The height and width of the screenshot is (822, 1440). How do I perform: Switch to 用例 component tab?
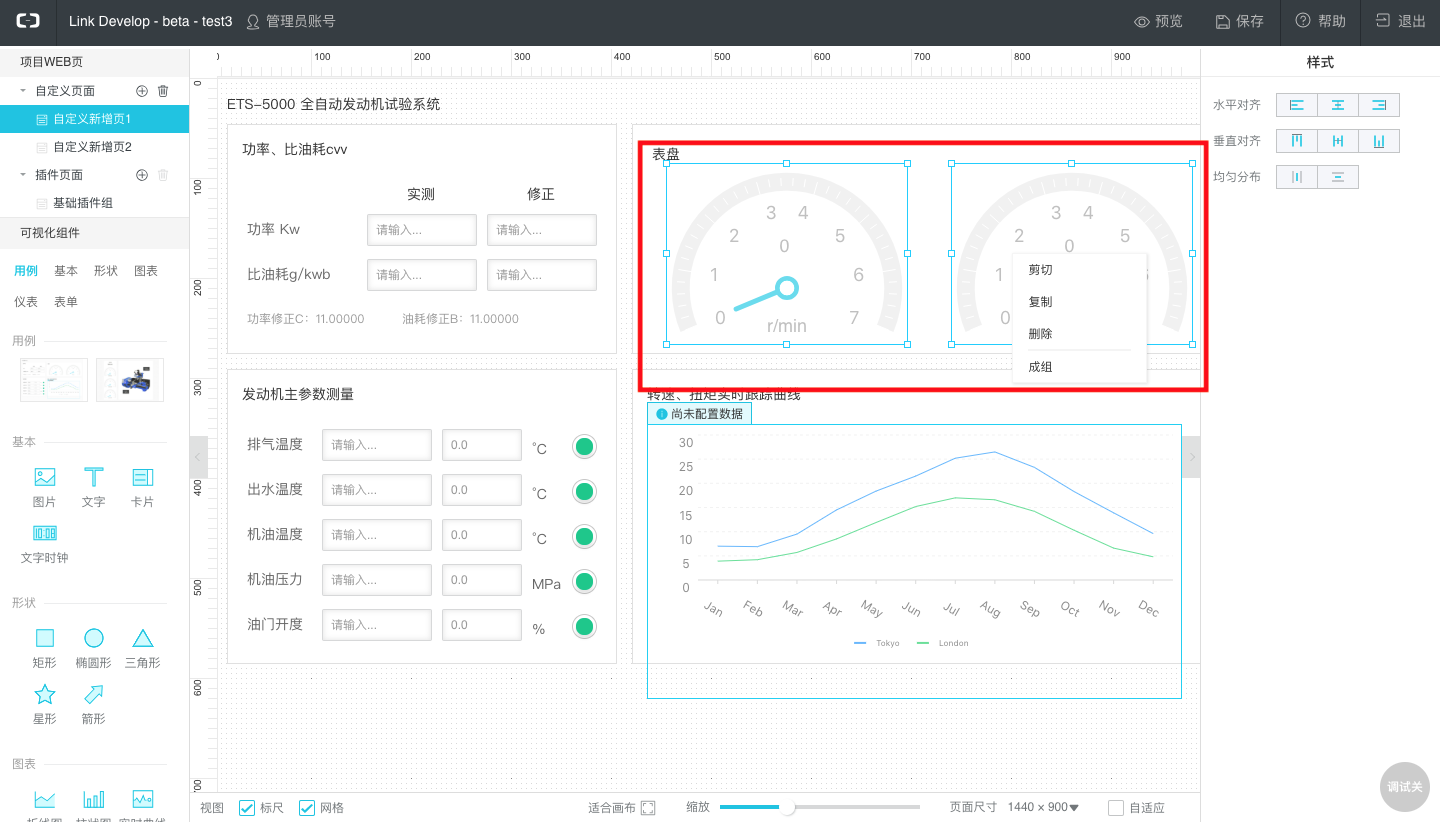(26, 271)
